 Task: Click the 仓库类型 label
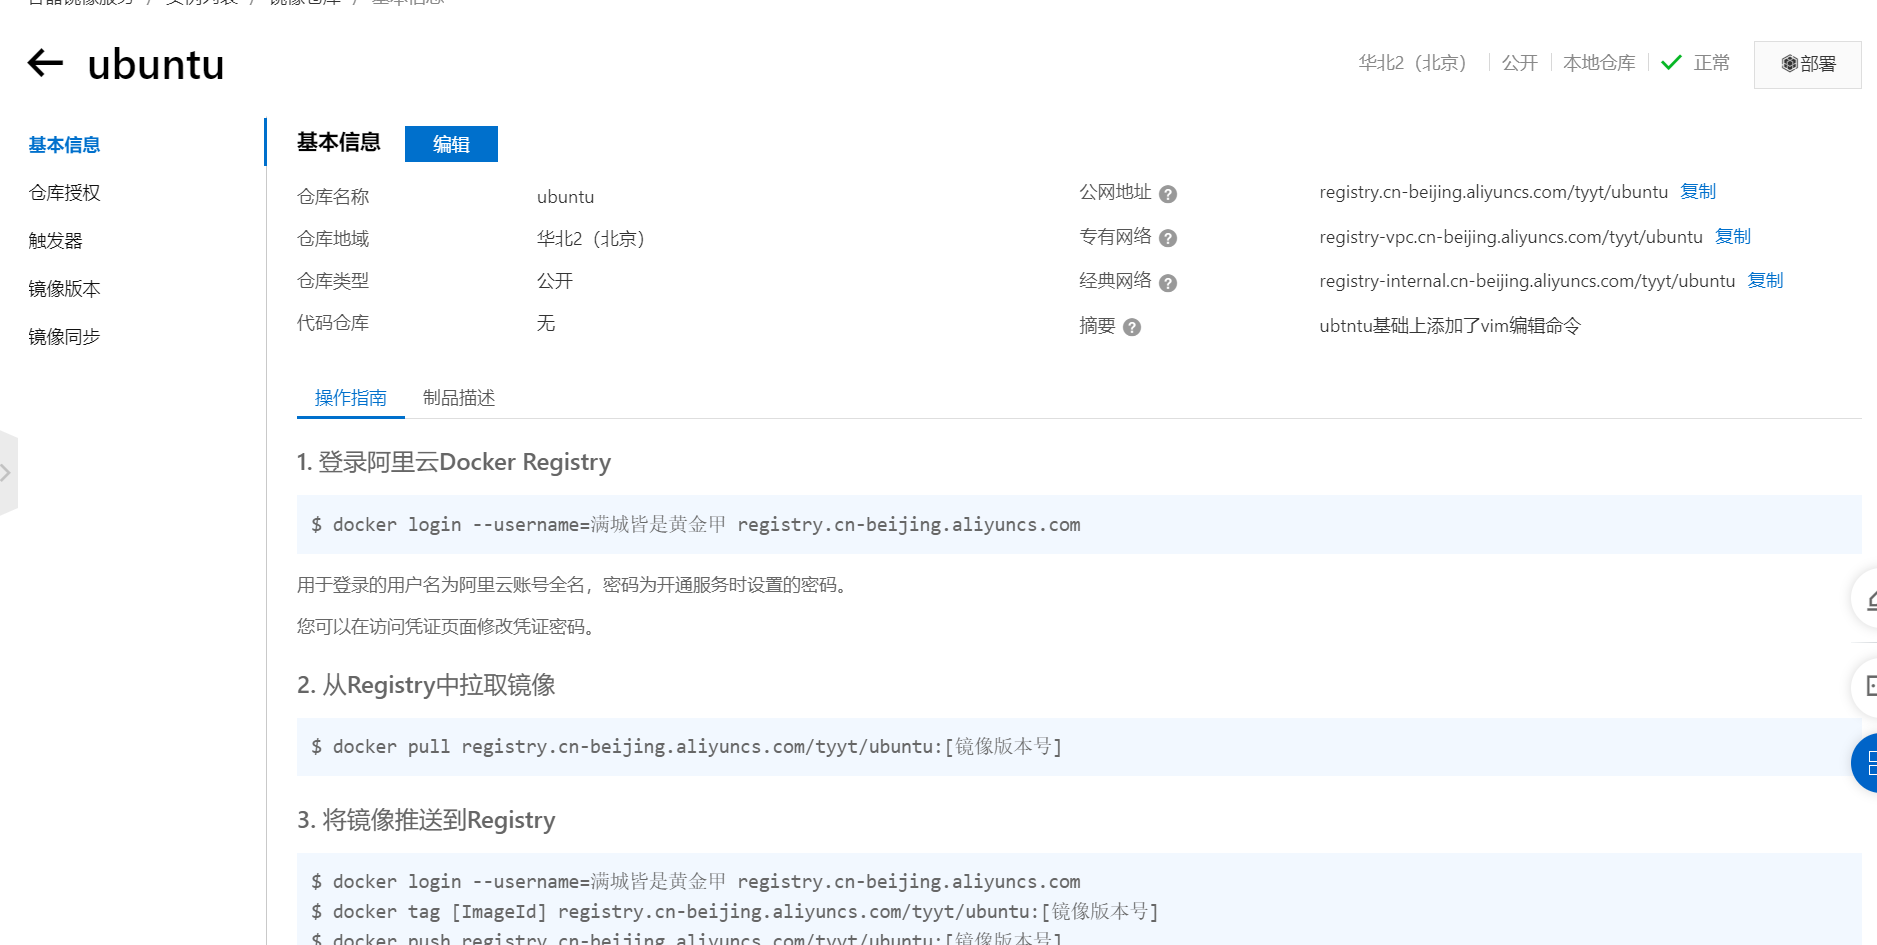333,281
